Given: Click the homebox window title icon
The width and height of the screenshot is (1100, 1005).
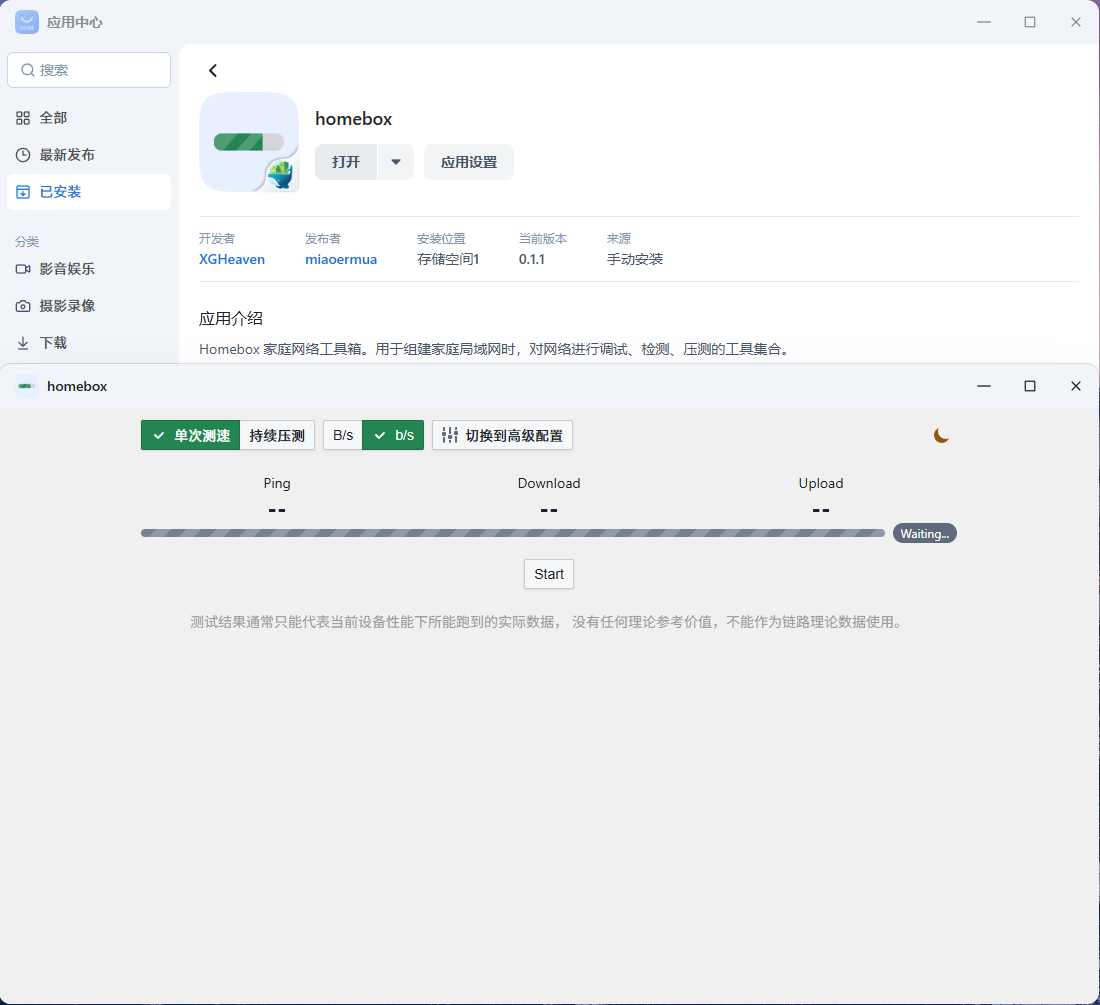Looking at the screenshot, I should tap(27, 386).
